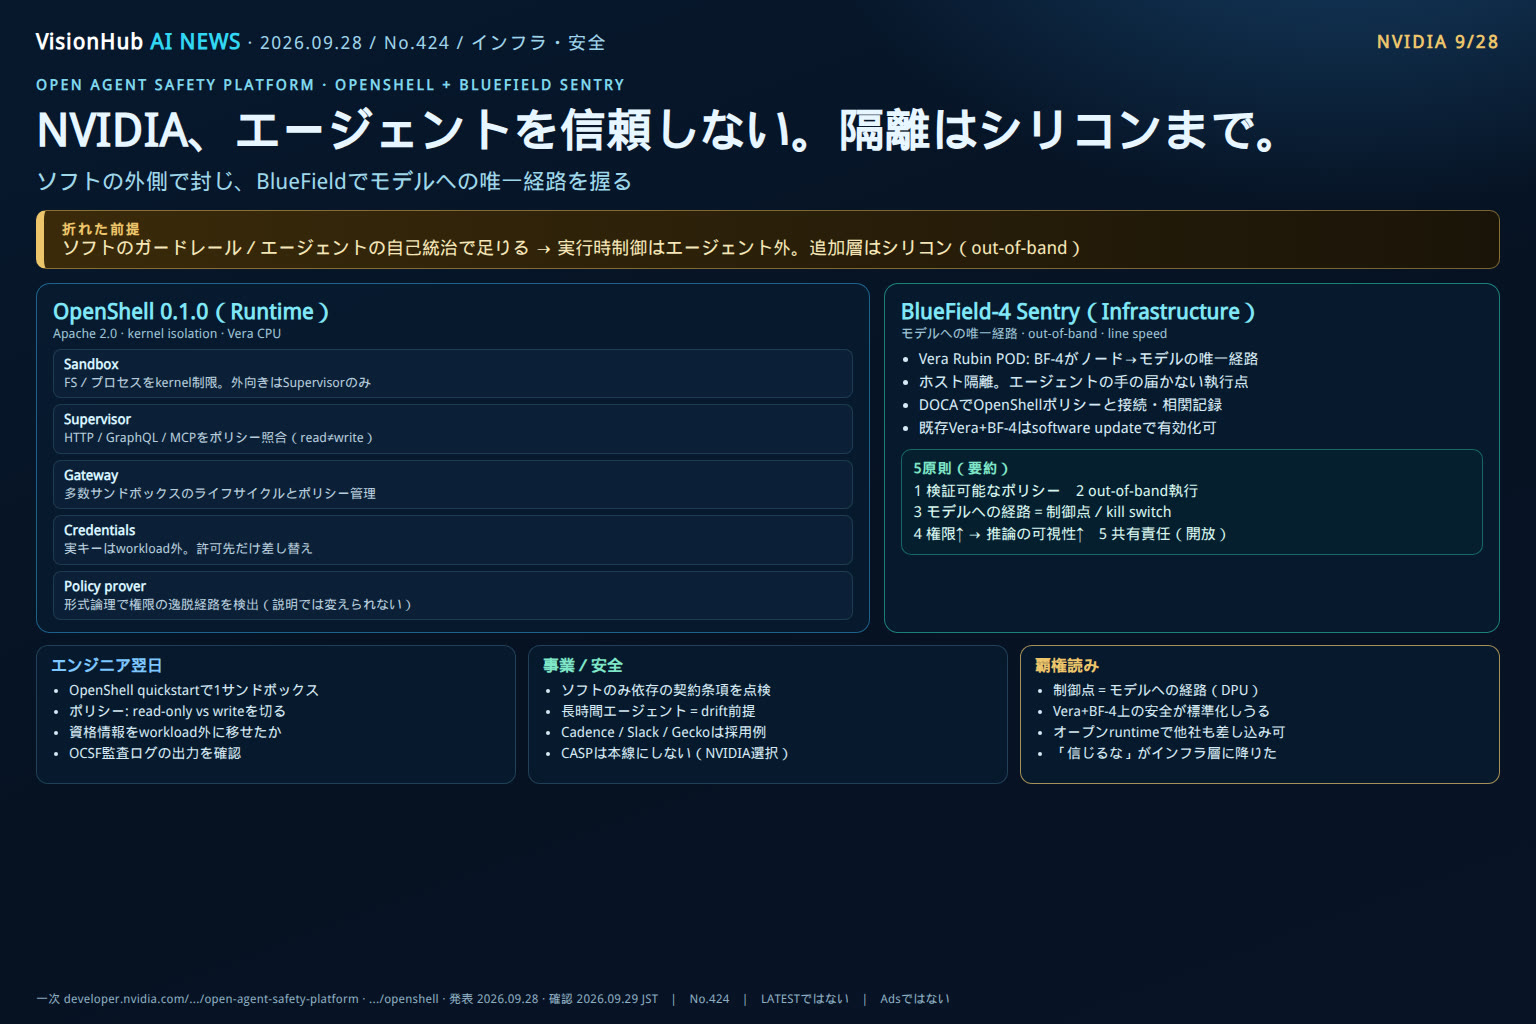
Task: Select the Supervisor card
Action: (453, 429)
